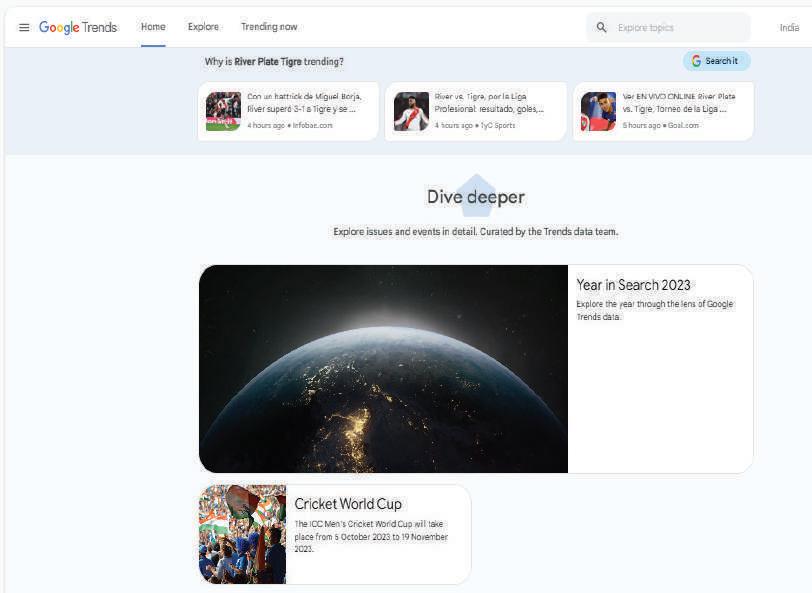This screenshot has height=593, width=812.
Task: Click the infobae article thumbnail image
Action: click(223, 111)
